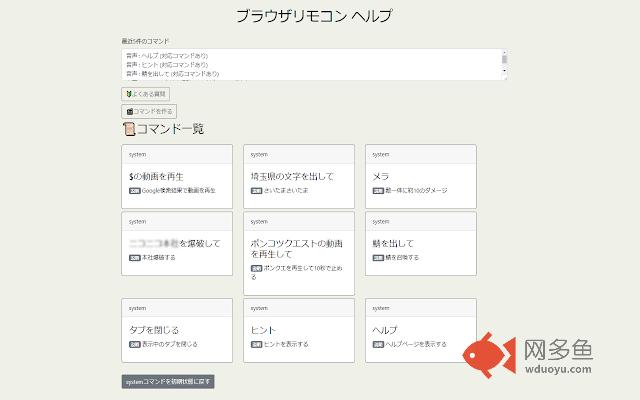
Task: Click description さいたまさいたま
Action: [286, 191]
